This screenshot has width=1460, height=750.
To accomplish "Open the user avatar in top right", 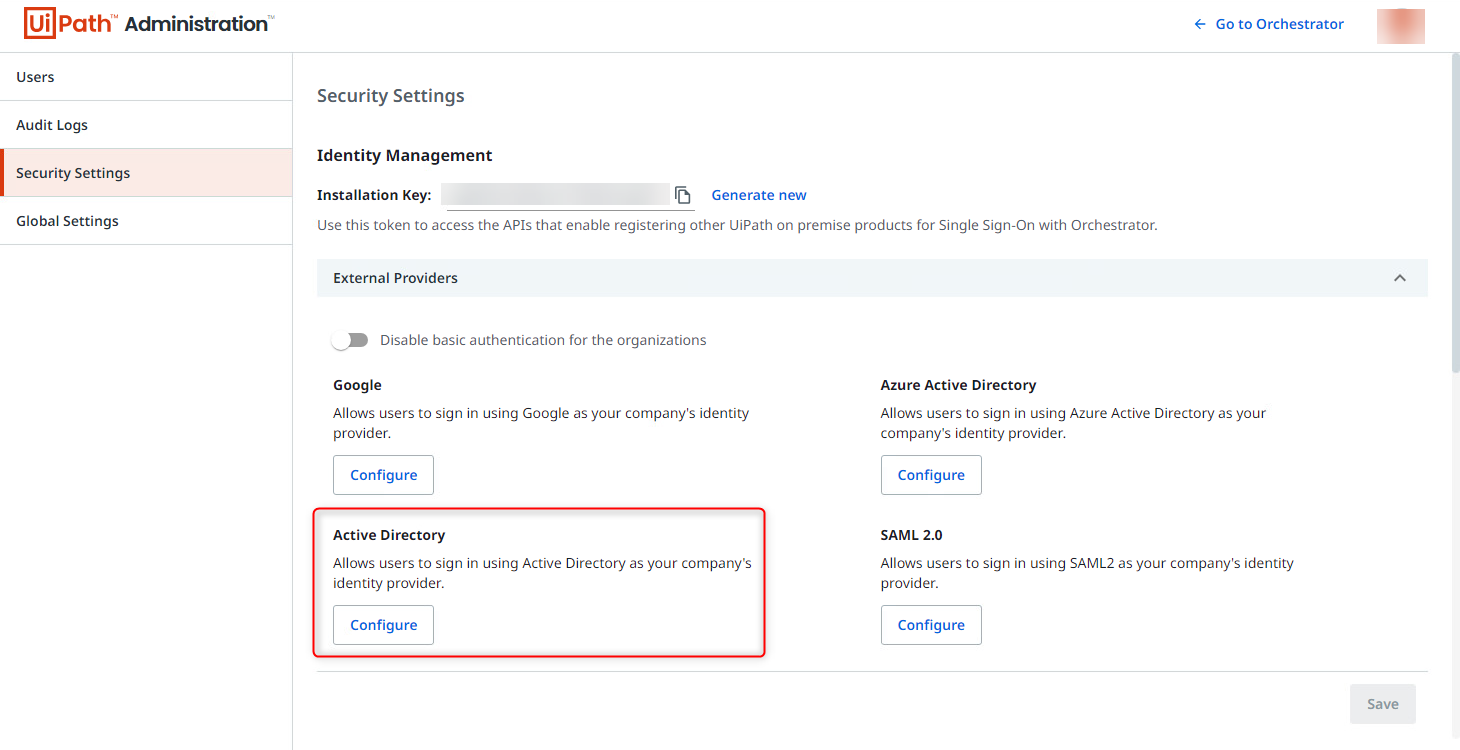I will pos(1400,25).
